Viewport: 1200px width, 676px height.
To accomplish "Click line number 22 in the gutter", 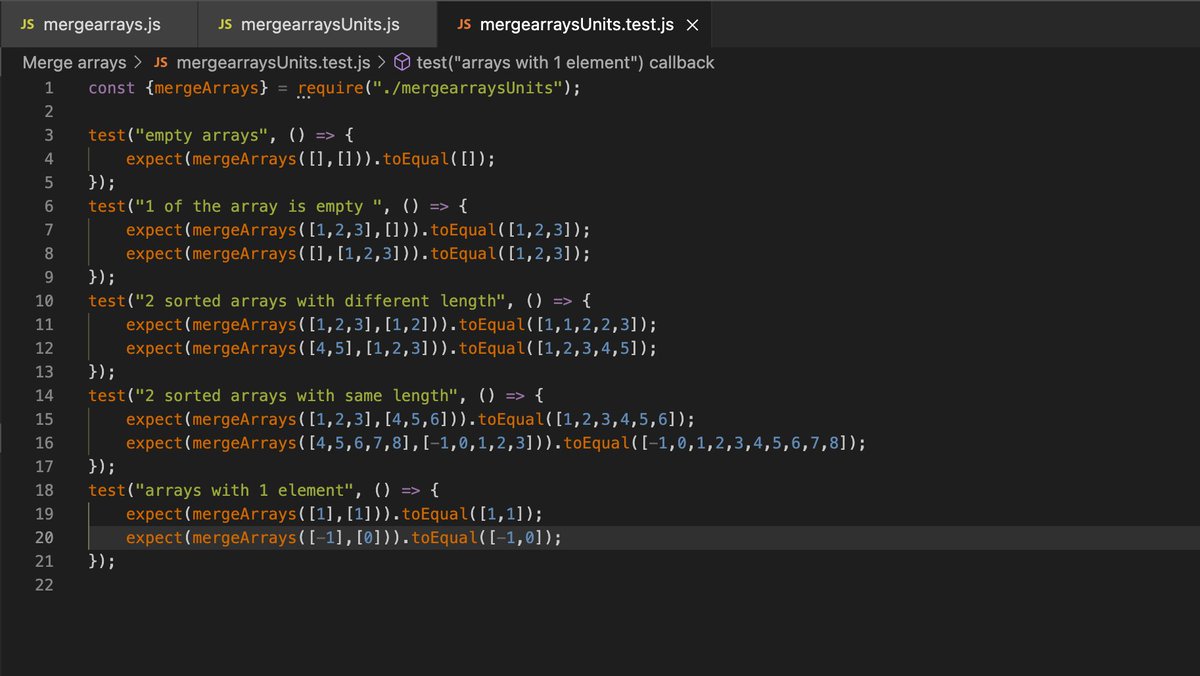I will (x=45, y=585).
